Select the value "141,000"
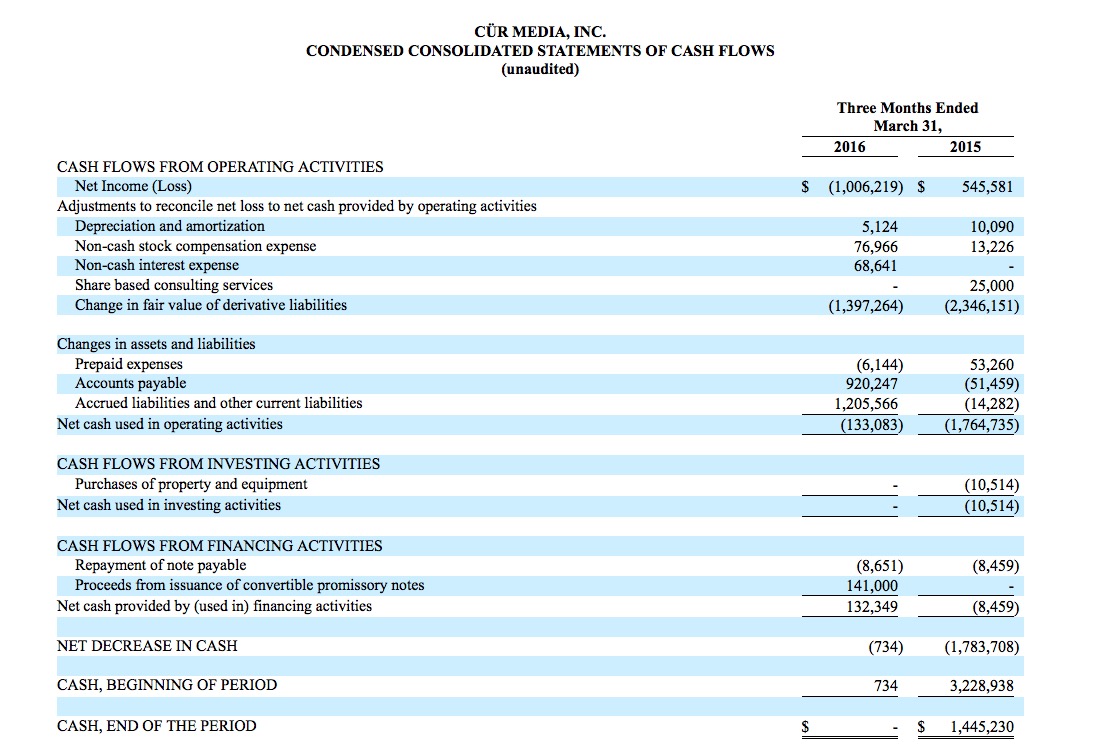Viewport: 1097px width, 755px height. 872,586
